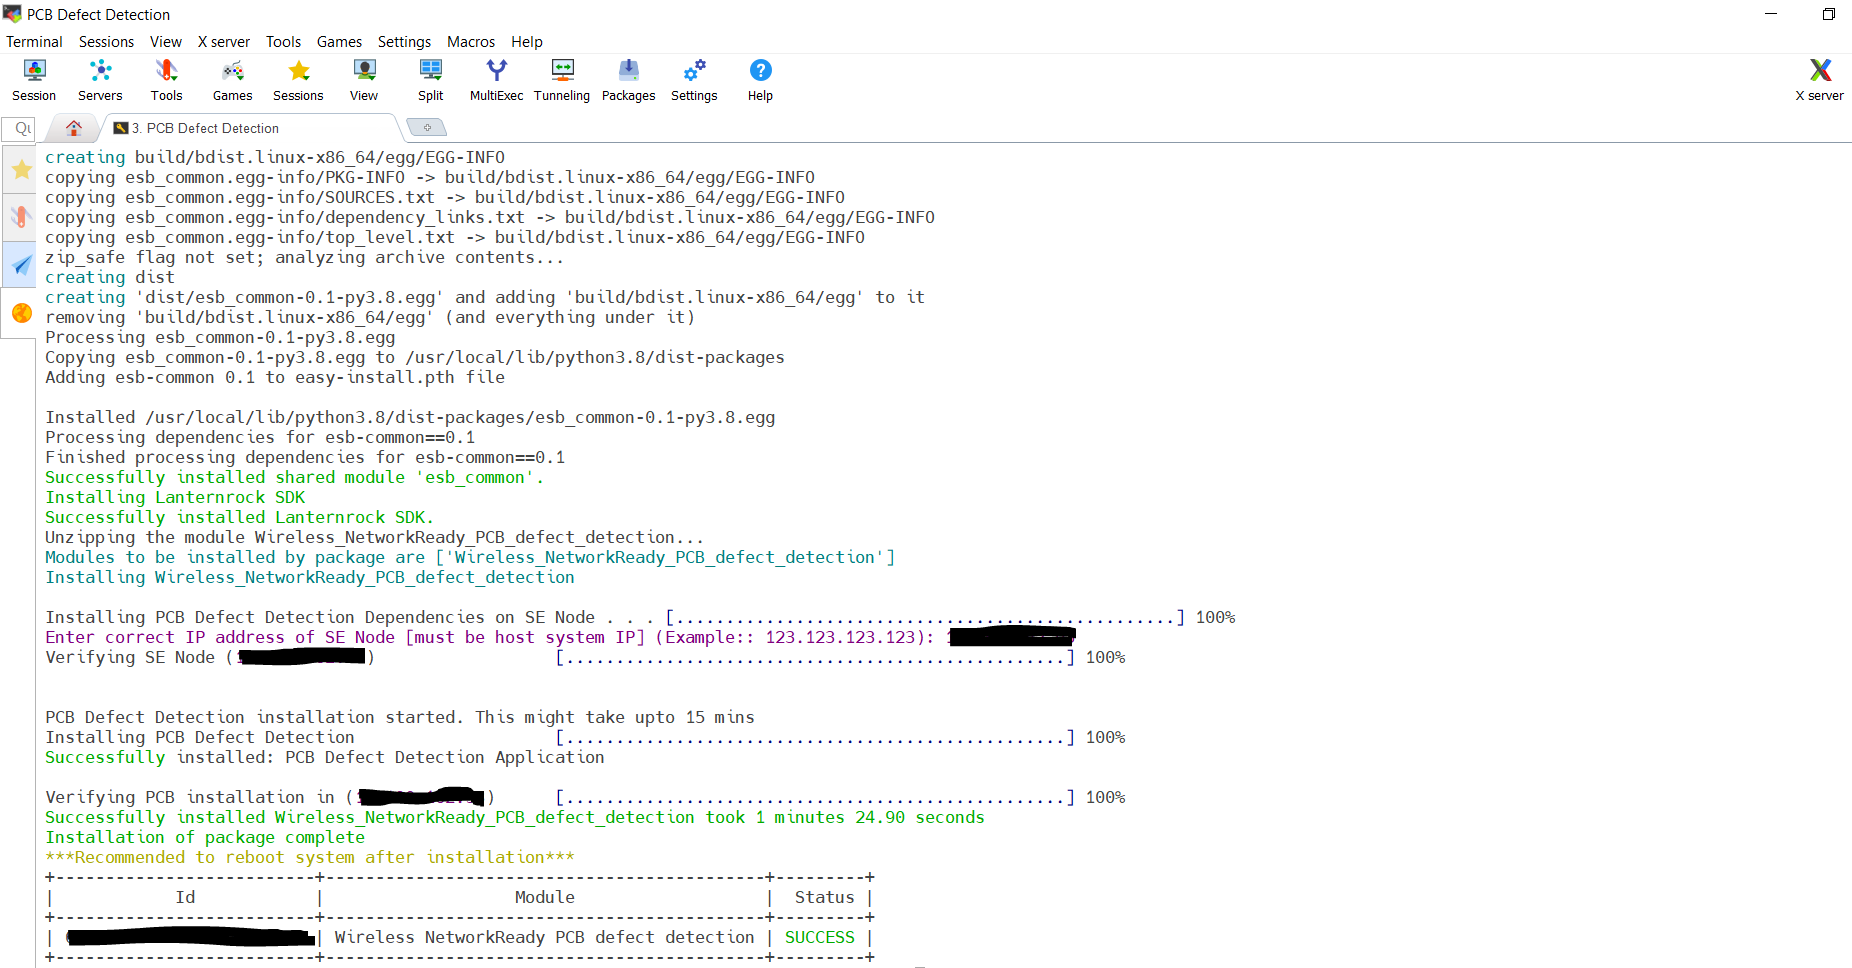
Task: Click the quick connect search field
Action: point(19,128)
